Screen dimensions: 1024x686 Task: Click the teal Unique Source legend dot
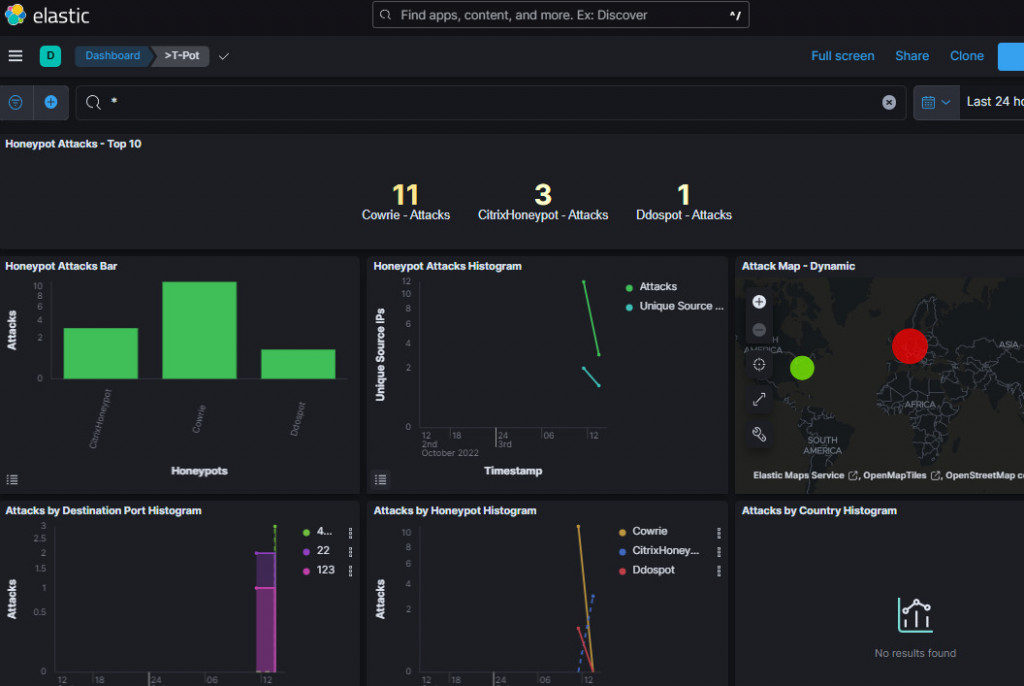click(629, 307)
